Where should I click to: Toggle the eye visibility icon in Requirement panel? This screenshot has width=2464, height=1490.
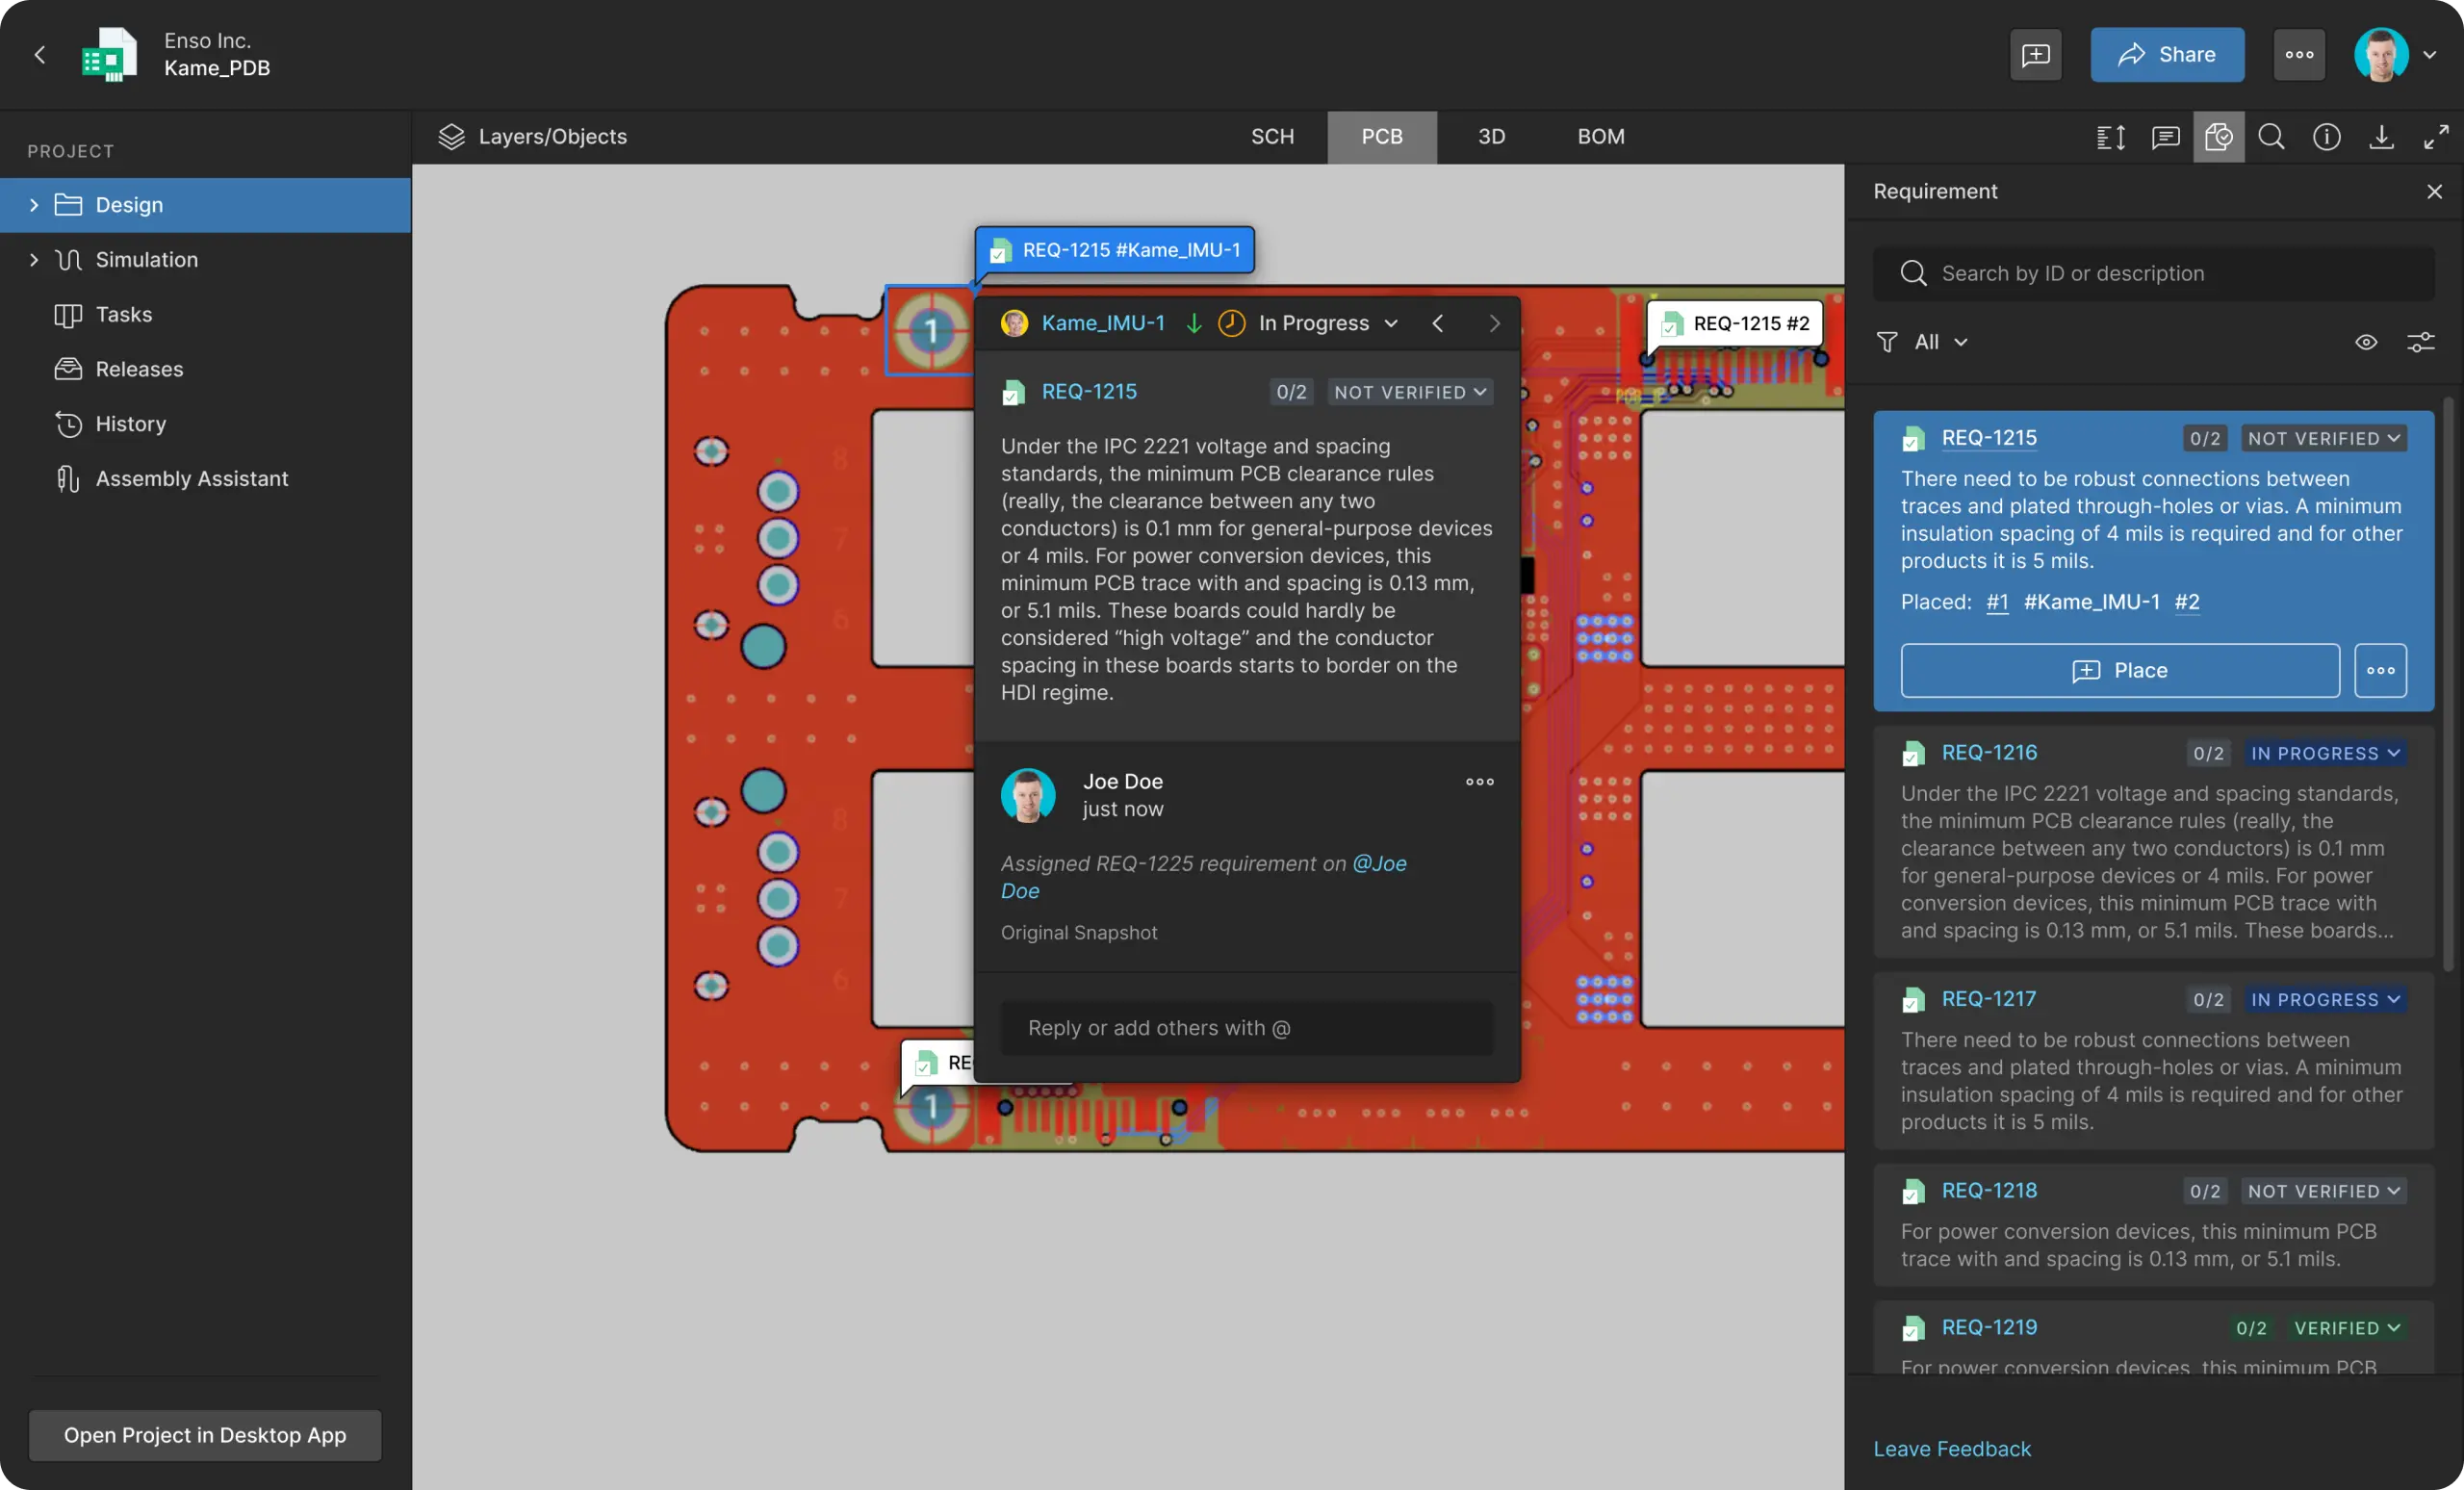[2366, 342]
